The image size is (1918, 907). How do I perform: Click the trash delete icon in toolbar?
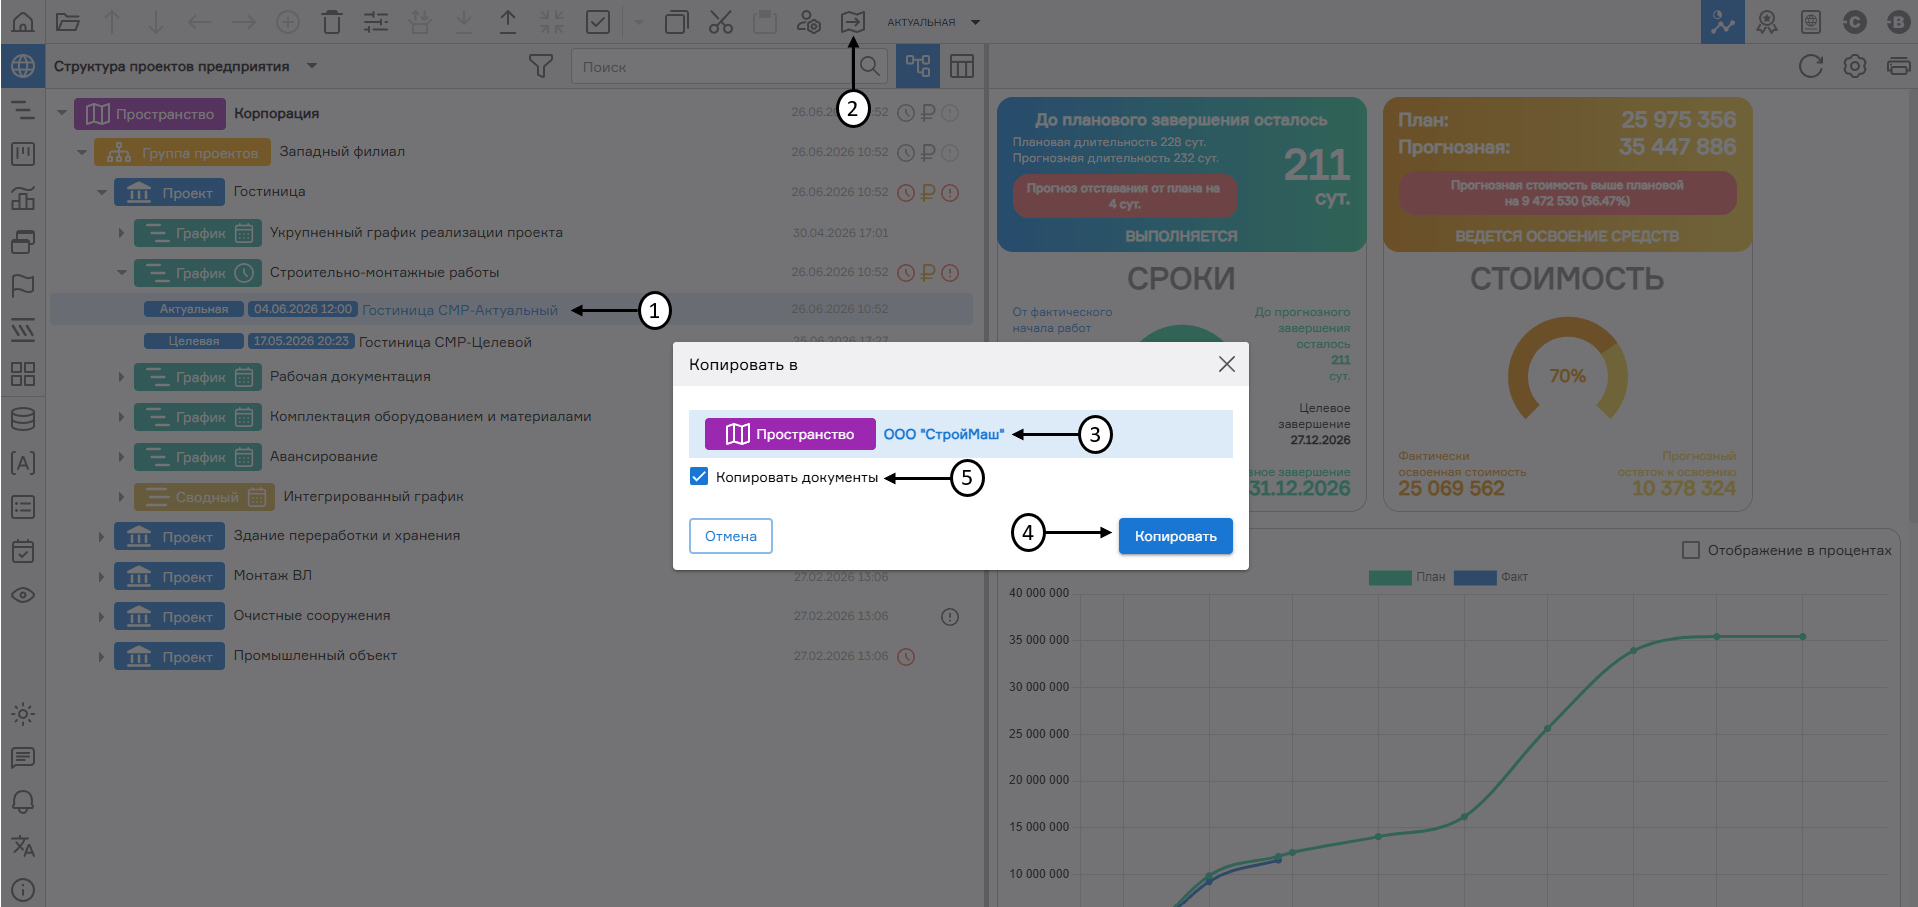(x=332, y=21)
